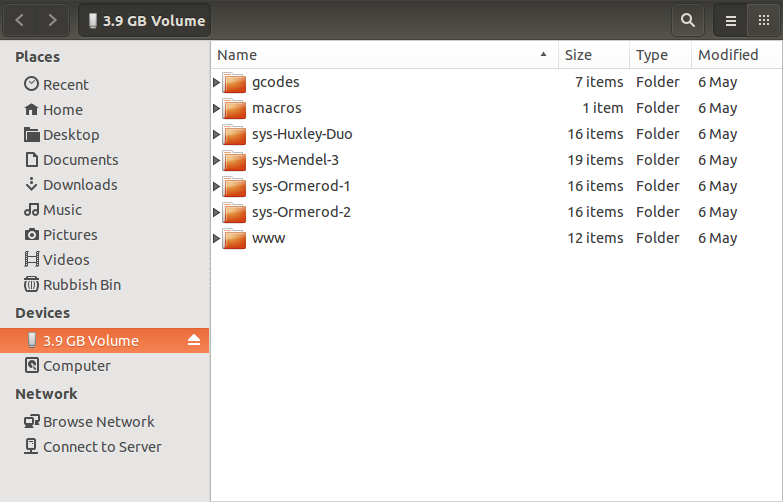Click the "1 item" size cell

(x=603, y=108)
